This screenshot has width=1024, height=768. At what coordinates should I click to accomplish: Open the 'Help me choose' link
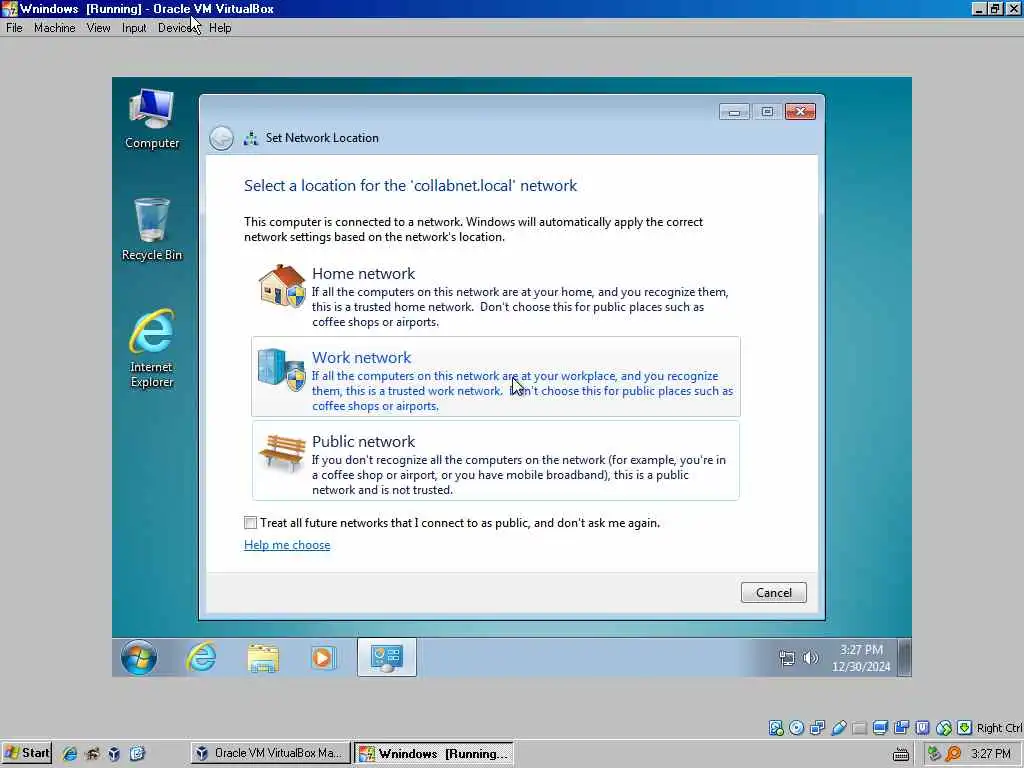(287, 545)
